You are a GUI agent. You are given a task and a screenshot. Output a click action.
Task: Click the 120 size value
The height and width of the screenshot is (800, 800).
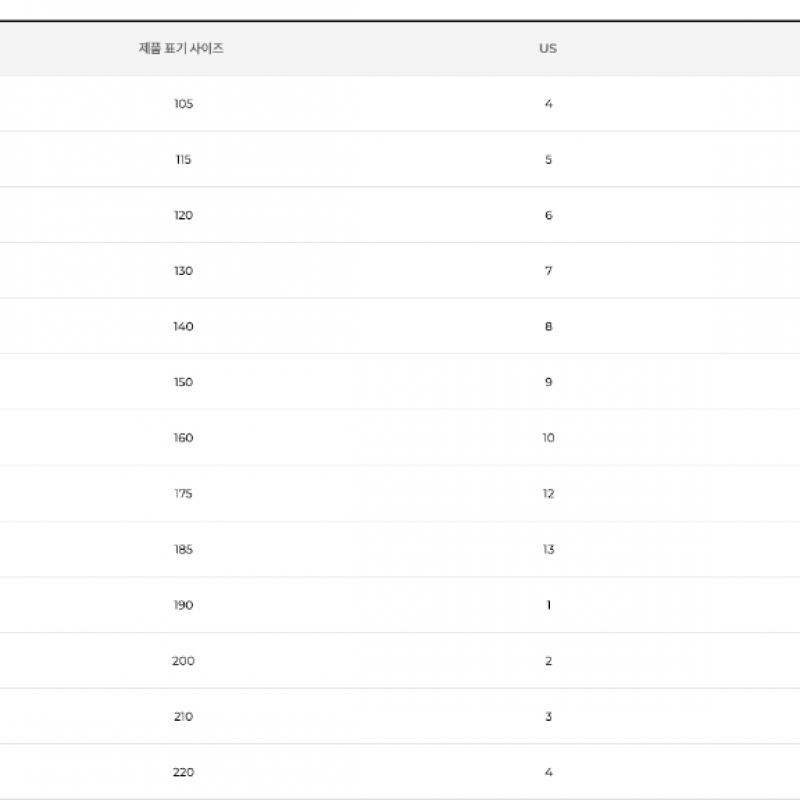tap(183, 215)
